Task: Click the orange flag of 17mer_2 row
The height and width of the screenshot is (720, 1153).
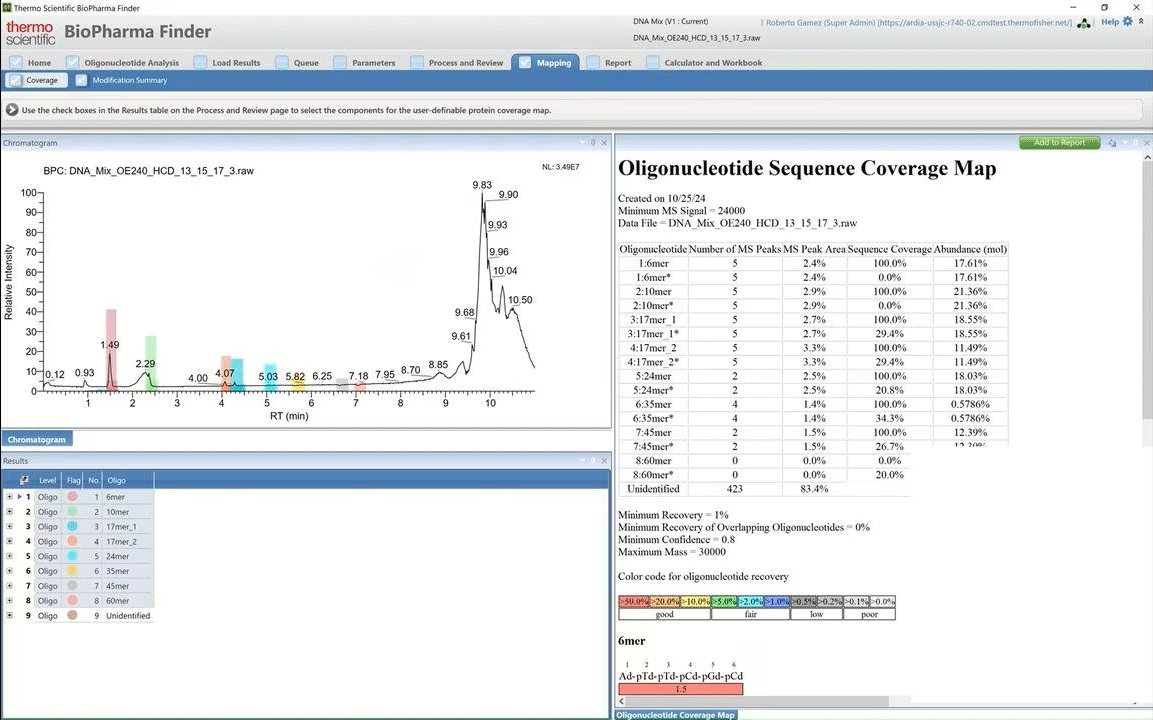Action: coord(72,541)
